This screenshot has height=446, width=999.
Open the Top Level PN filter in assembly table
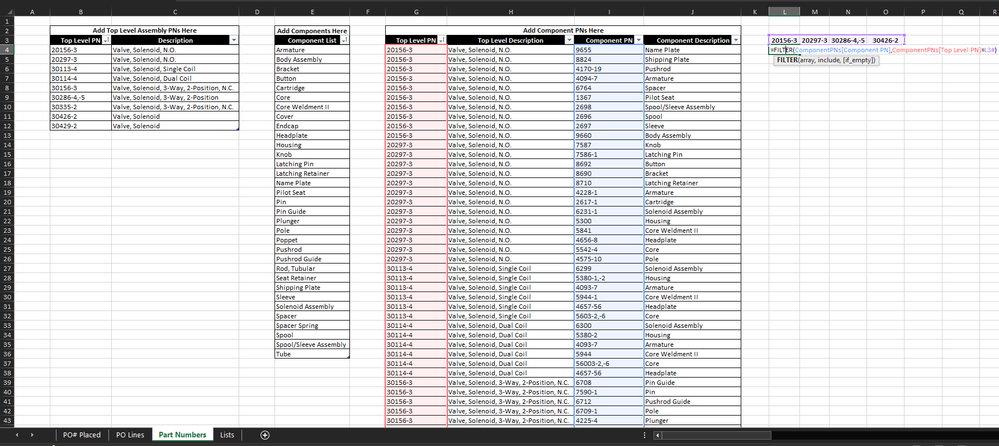[106, 40]
